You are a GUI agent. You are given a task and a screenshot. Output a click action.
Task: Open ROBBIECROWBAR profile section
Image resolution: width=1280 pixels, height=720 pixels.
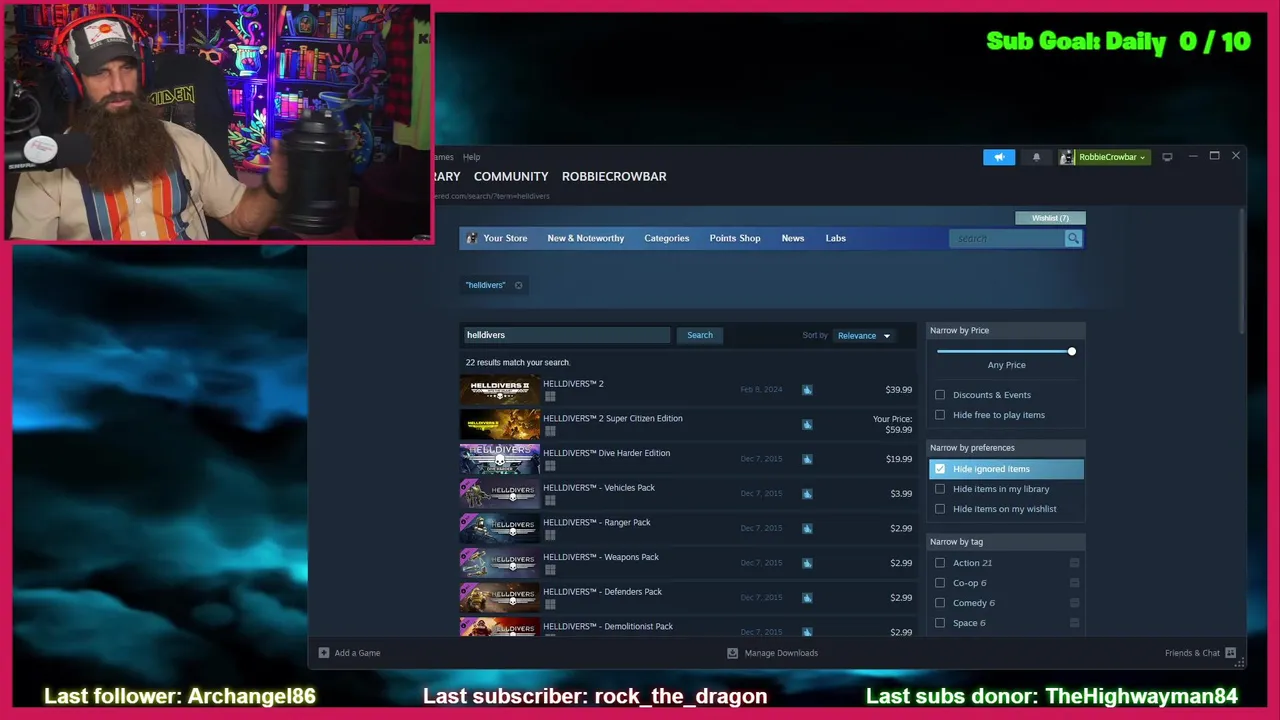tap(614, 176)
